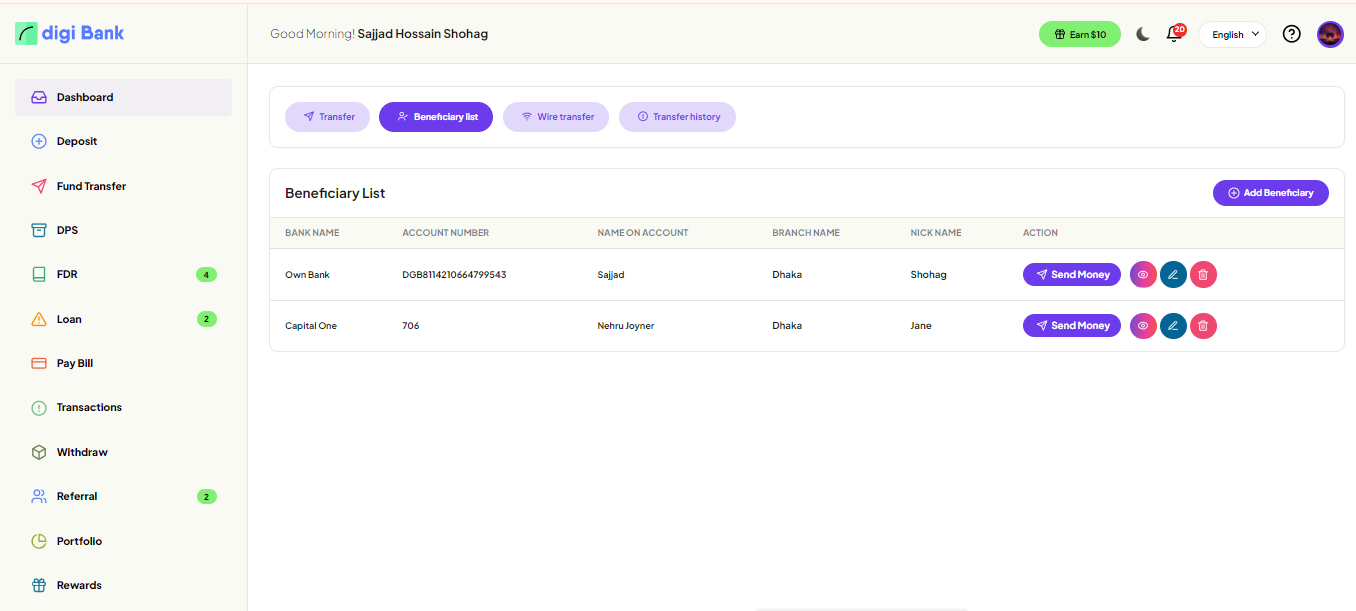View Shohag beneficiary details via eye icon

1143,274
